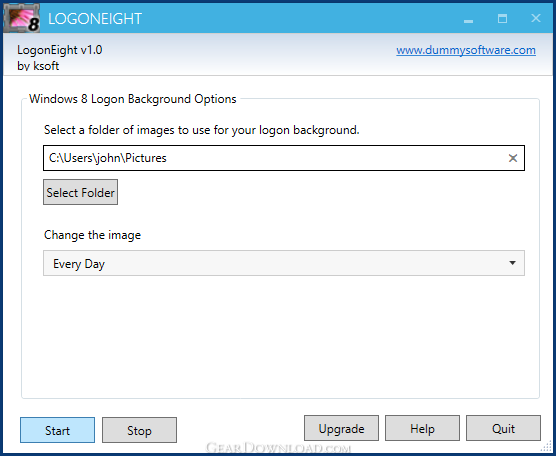Click the Change the image label

tap(92, 235)
